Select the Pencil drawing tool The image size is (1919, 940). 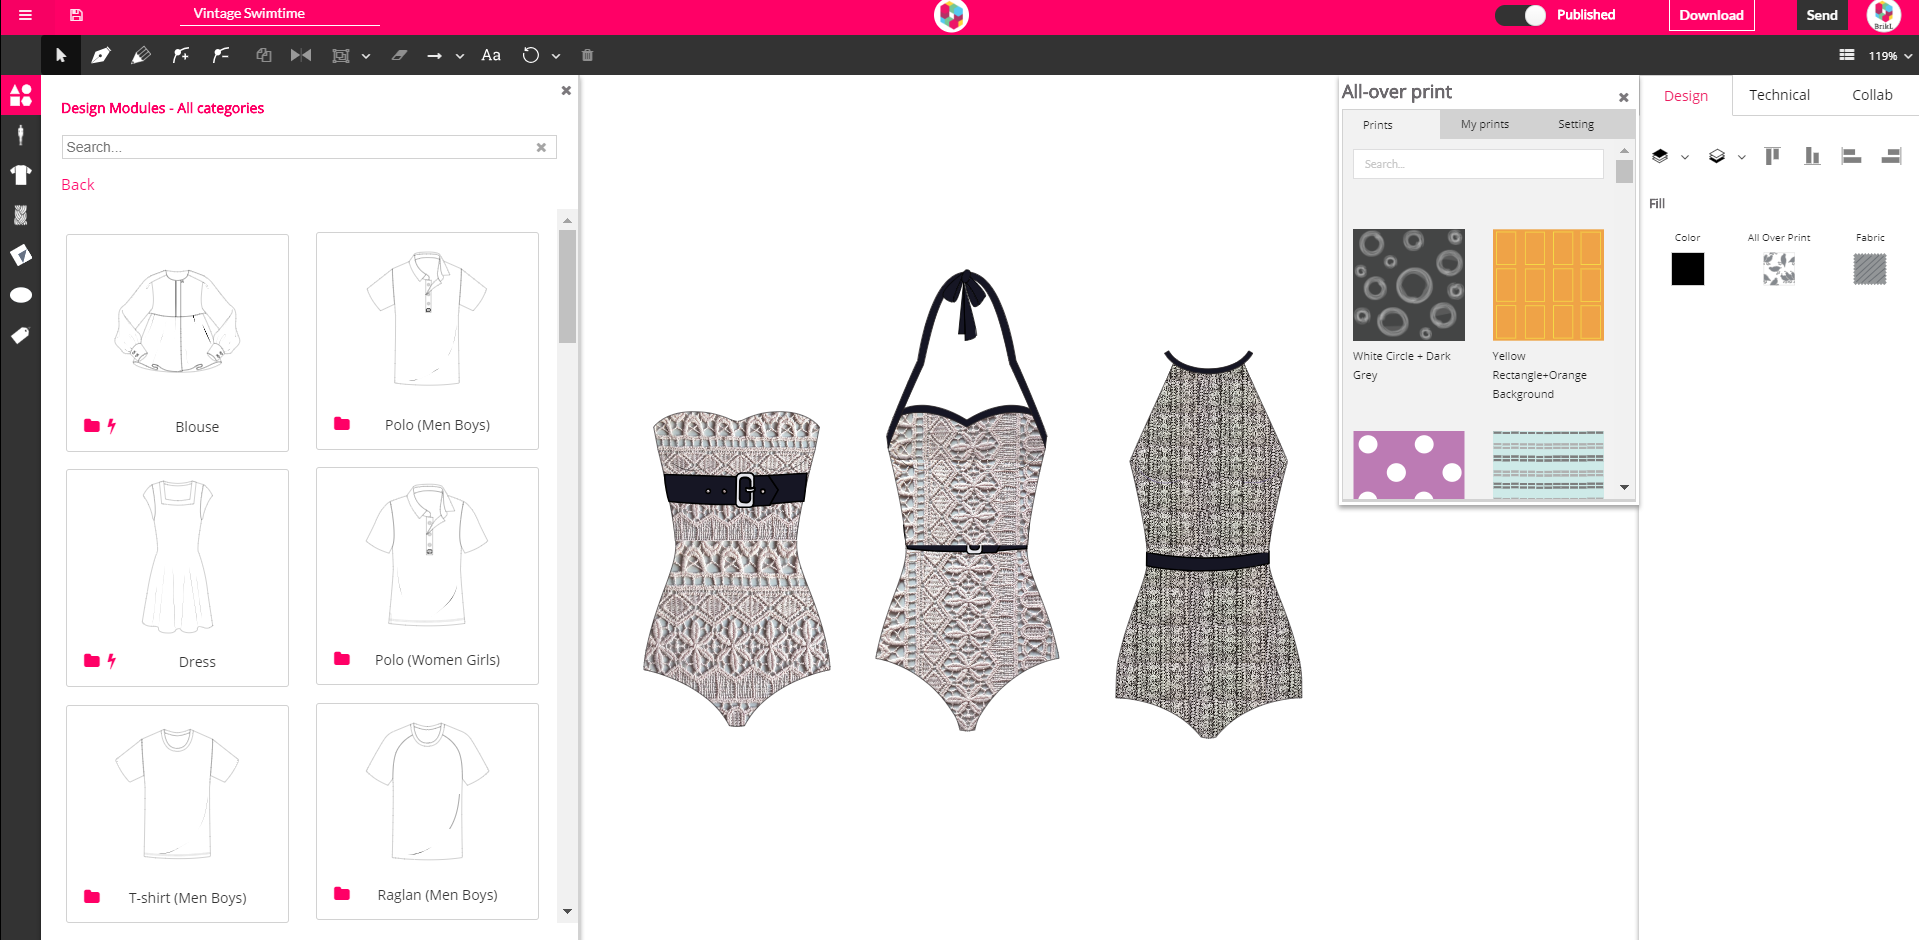click(x=140, y=55)
